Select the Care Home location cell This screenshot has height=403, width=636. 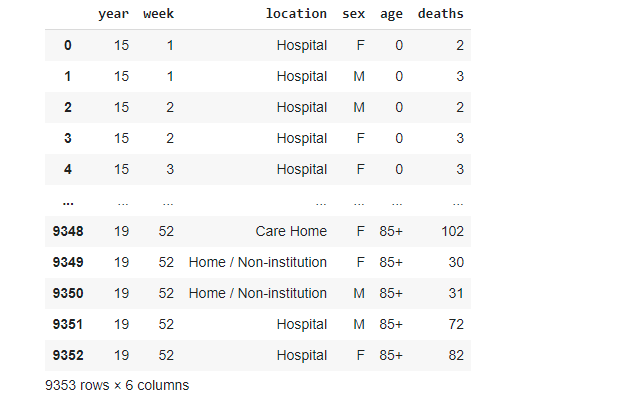pos(291,231)
